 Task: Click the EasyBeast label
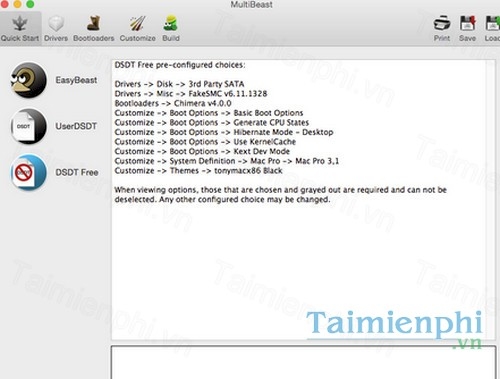pyautogui.click(x=76, y=80)
